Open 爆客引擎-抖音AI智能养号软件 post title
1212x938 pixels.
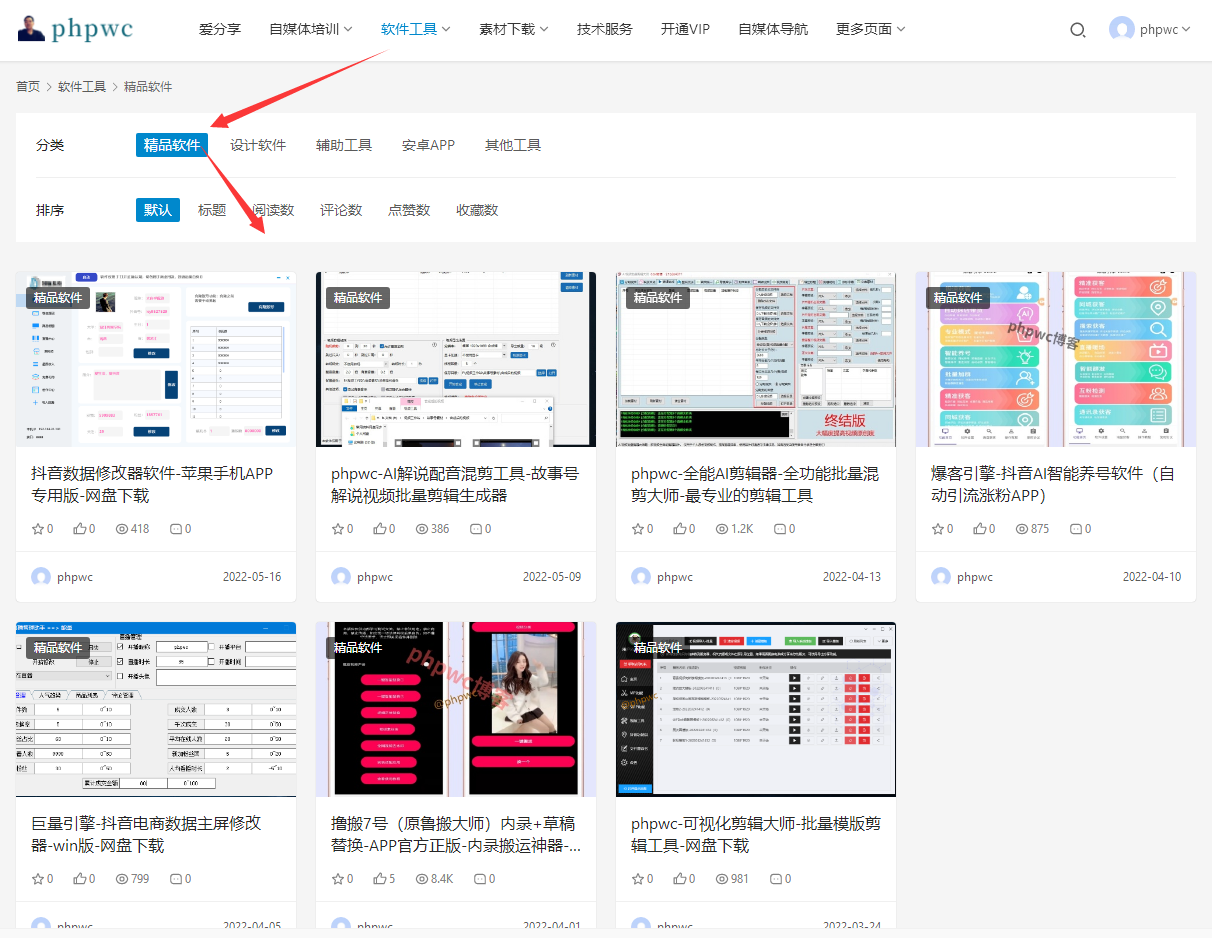[1053, 484]
